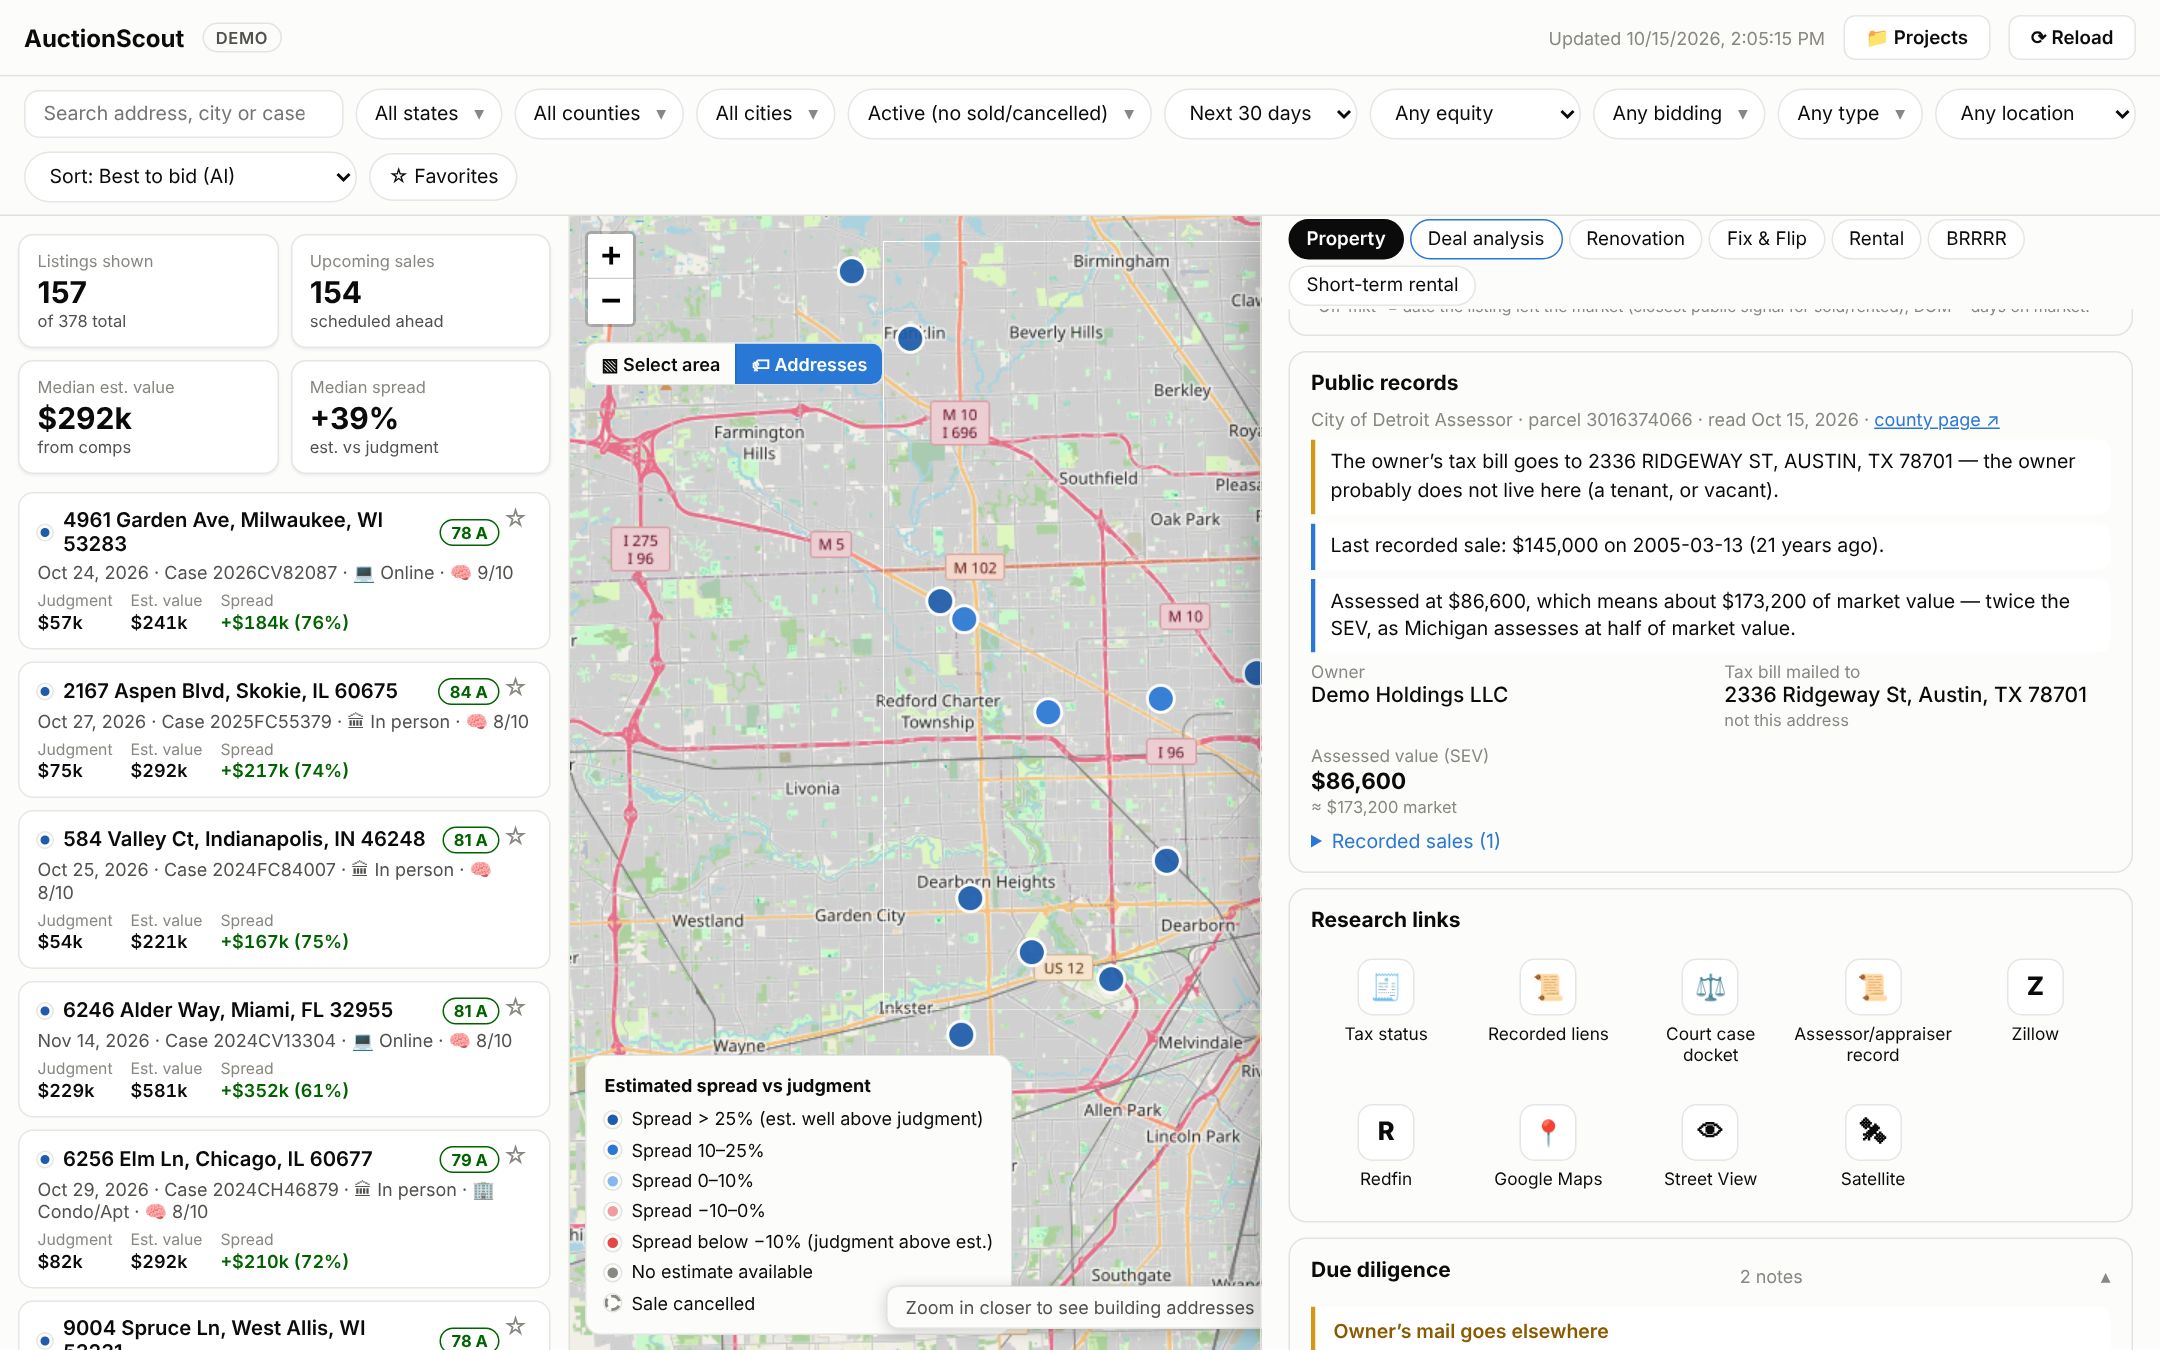Click the Reload button
This screenshot has width=2160, height=1350.
[2071, 38]
